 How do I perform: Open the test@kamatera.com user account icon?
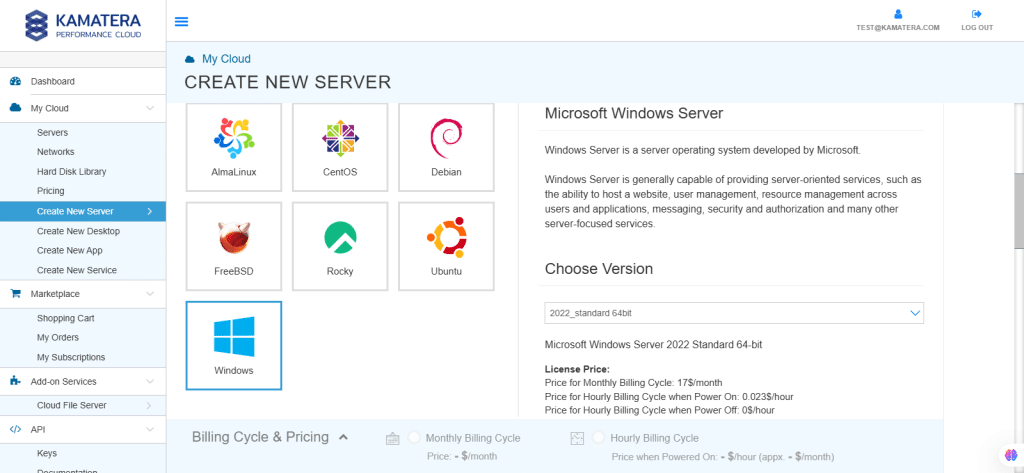tap(898, 14)
